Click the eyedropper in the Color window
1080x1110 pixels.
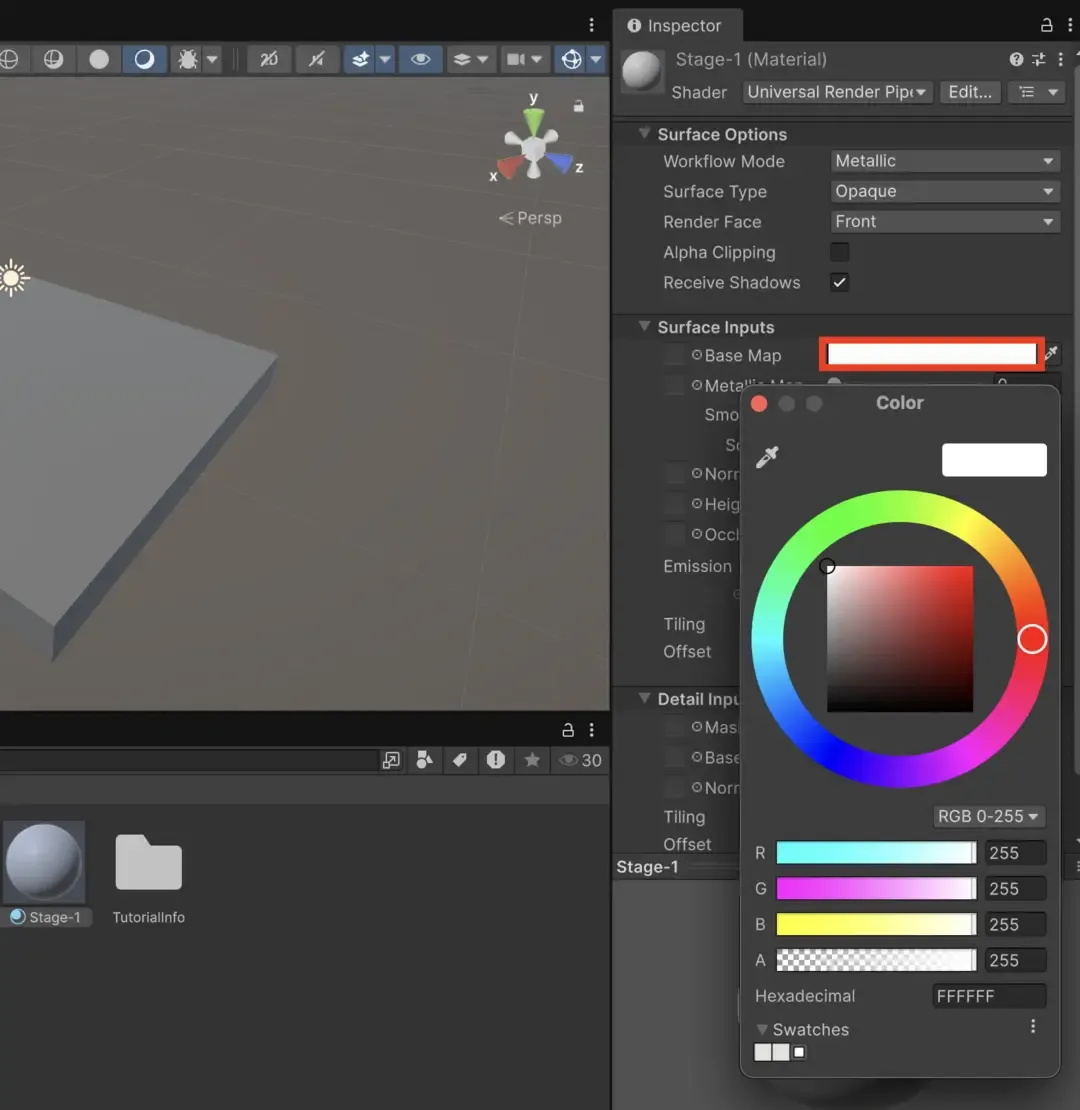tap(767, 458)
